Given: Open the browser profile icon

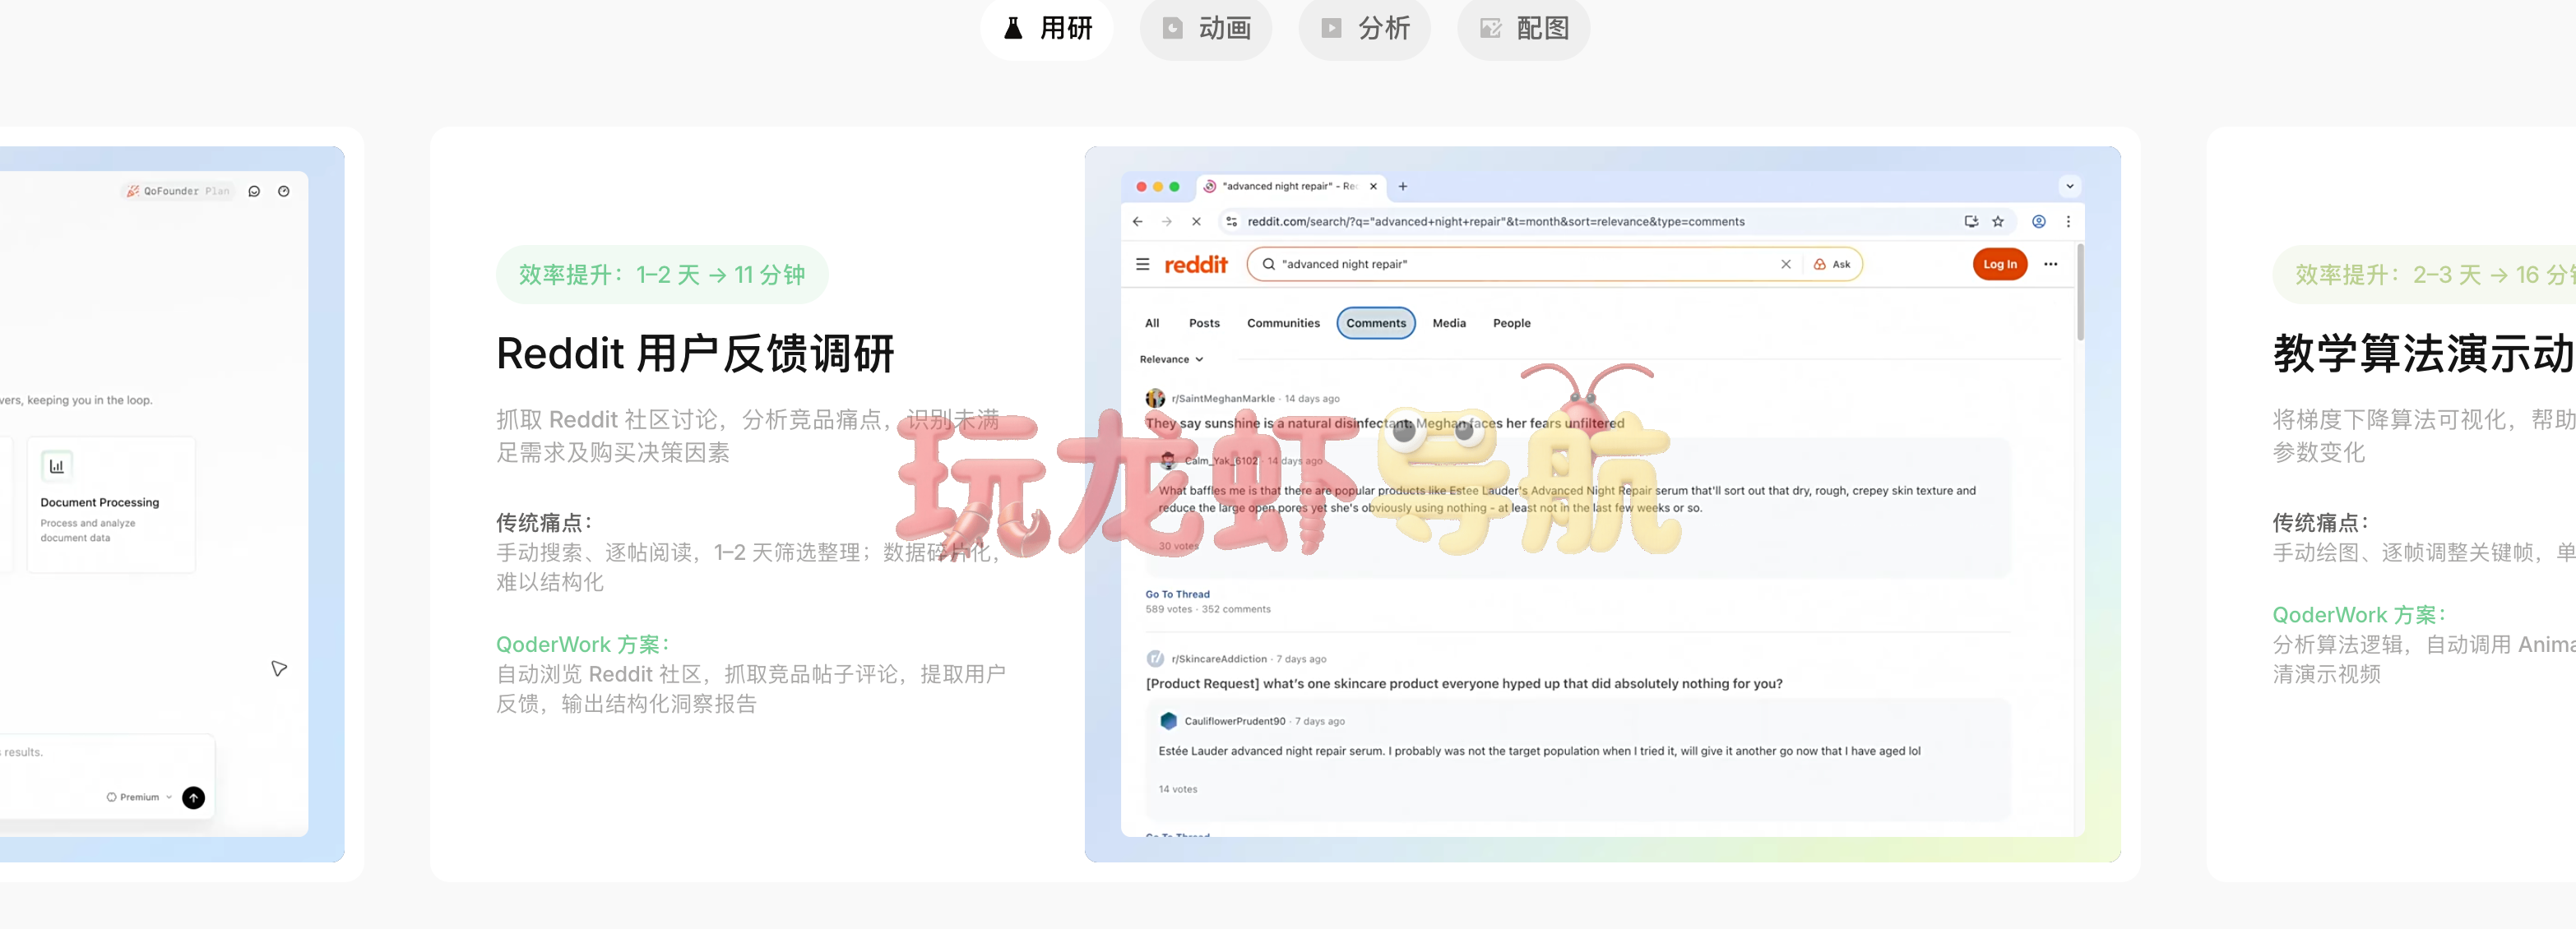Looking at the screenshot, I should point(2038,221).
